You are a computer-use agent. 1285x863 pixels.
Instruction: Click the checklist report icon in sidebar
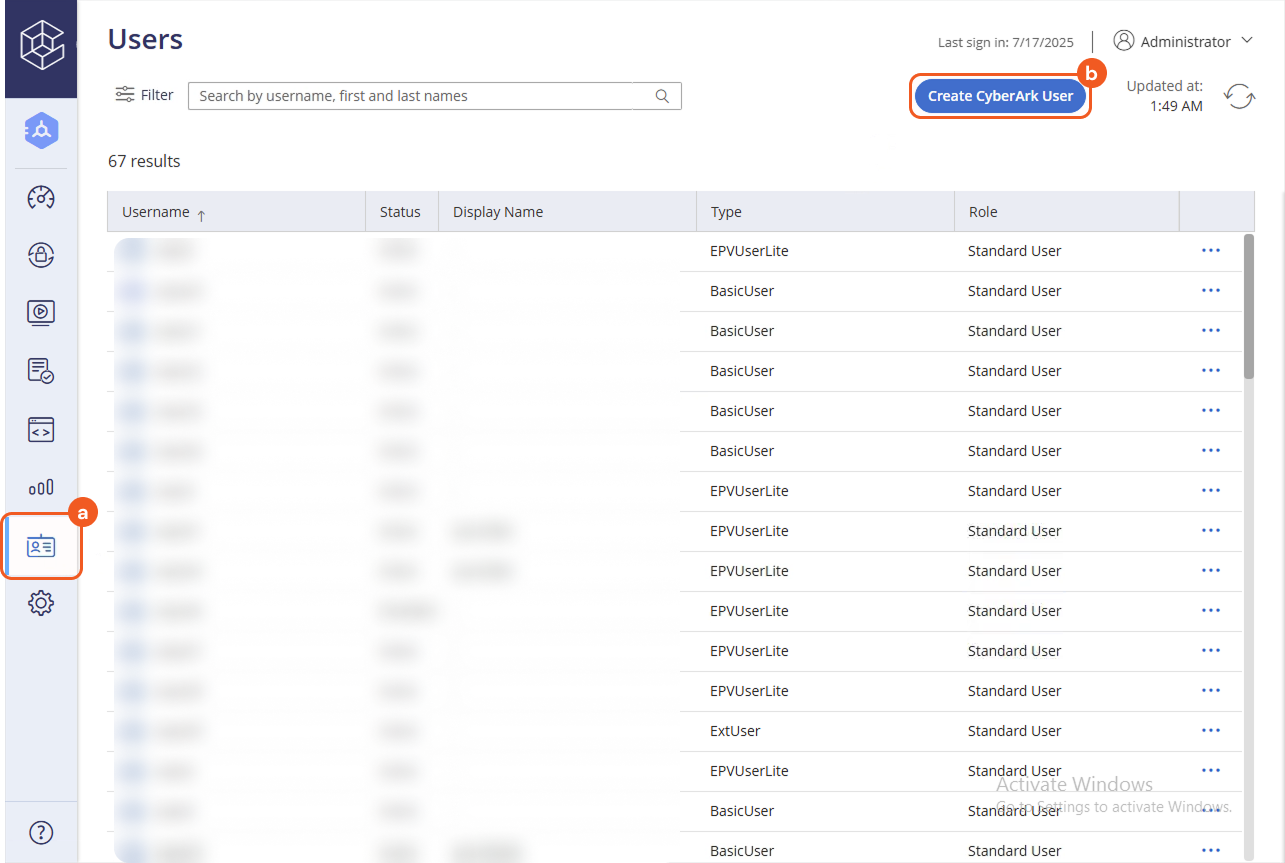tap(41, 371)
